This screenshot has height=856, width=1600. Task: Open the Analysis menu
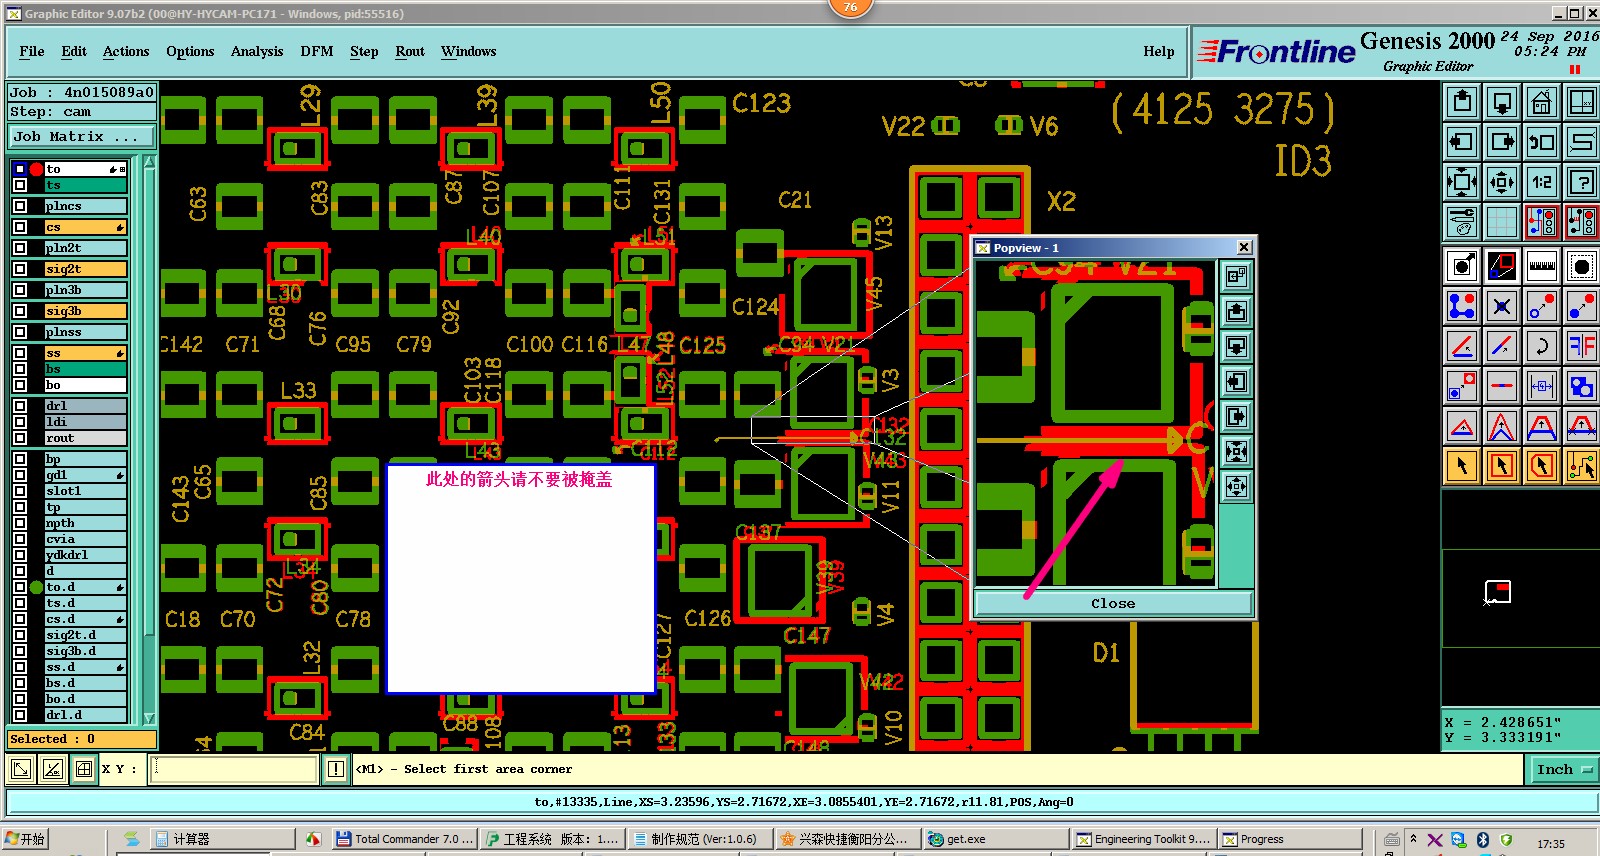coord(257,51)
